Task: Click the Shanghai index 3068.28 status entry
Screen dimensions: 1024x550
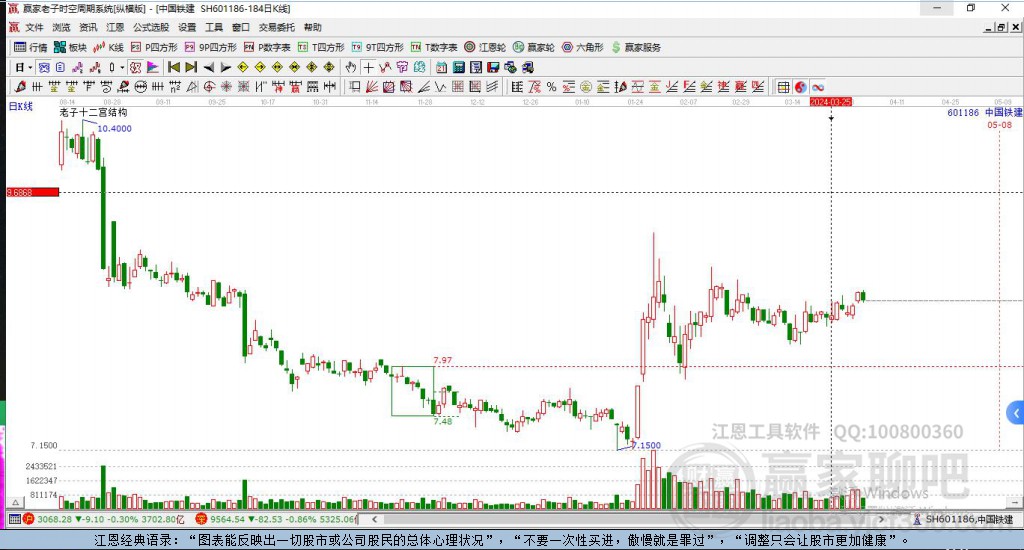Action: (x=104, y=519)
